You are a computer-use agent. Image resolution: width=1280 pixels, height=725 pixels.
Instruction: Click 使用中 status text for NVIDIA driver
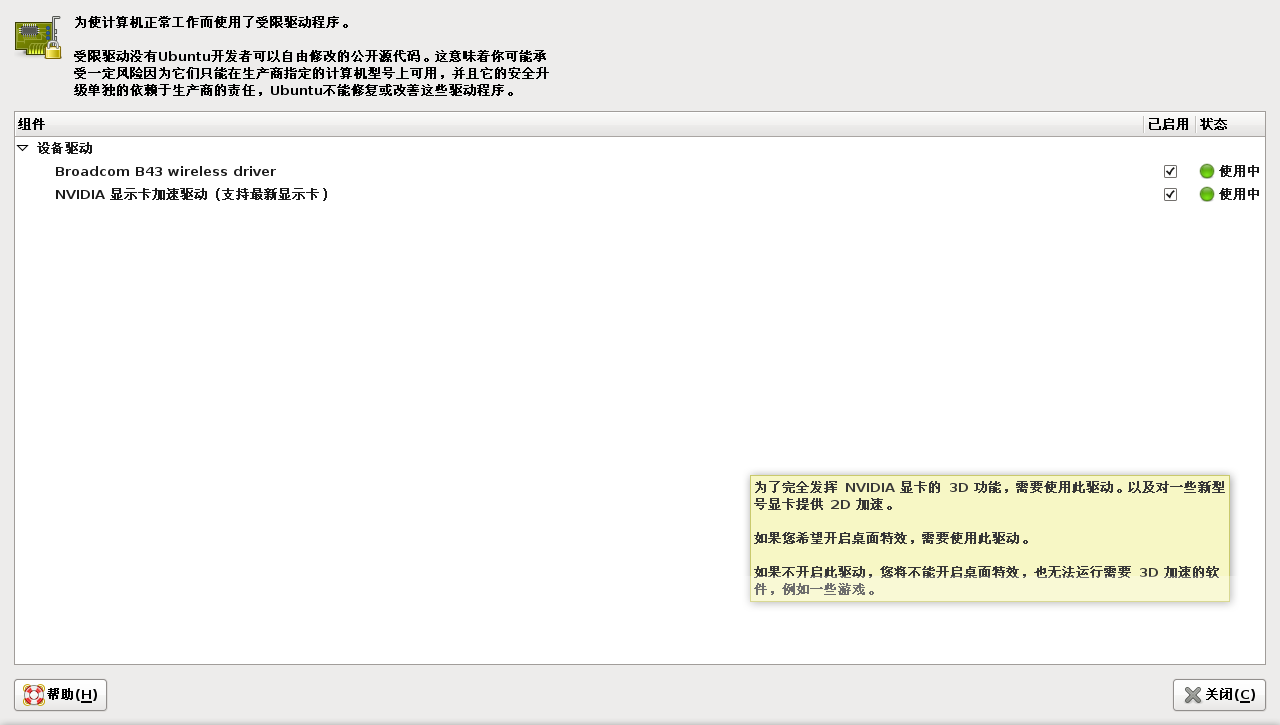click(1239, 194)
